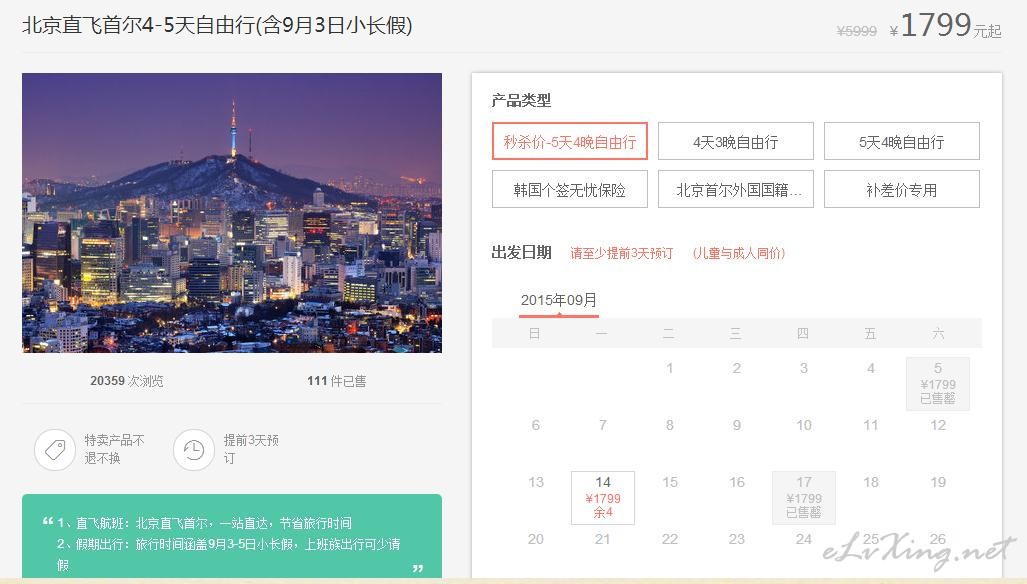The image size is (1027, 584).
Task: Click the 特卖产品不退不换 label
Action: tap(115, 449)
